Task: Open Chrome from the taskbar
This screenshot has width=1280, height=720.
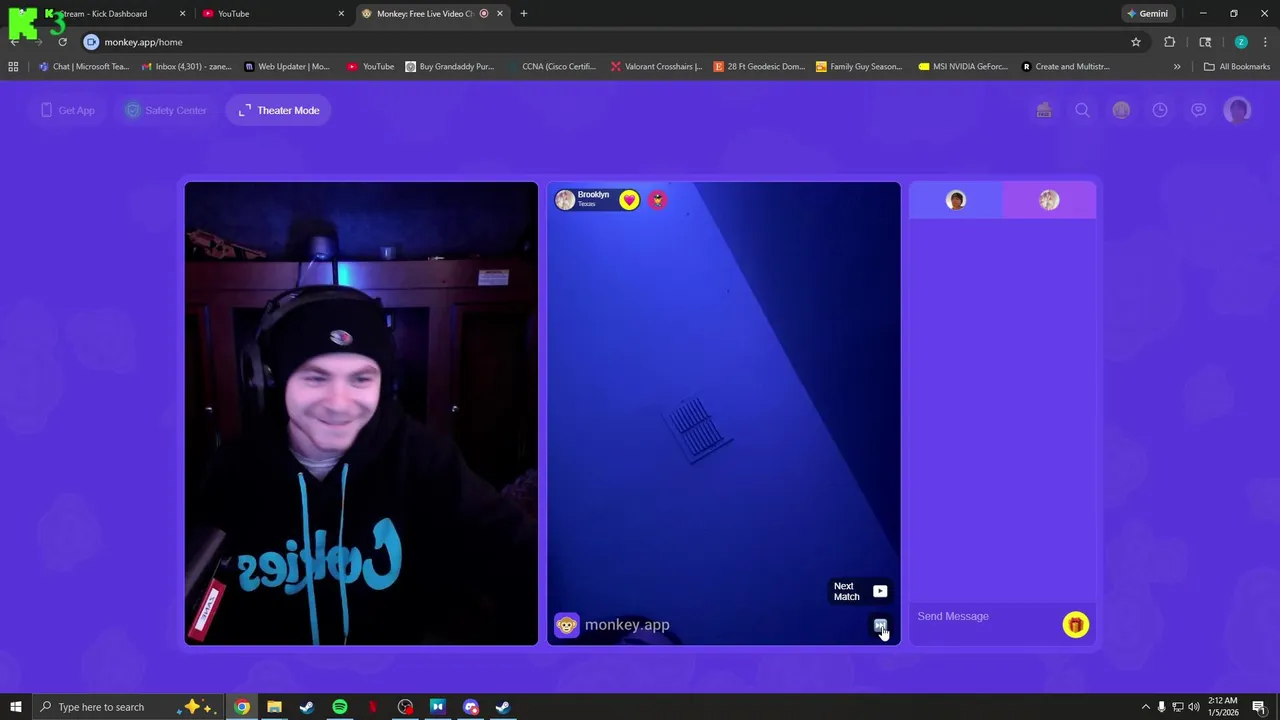Action: click(x=242, y=707)
